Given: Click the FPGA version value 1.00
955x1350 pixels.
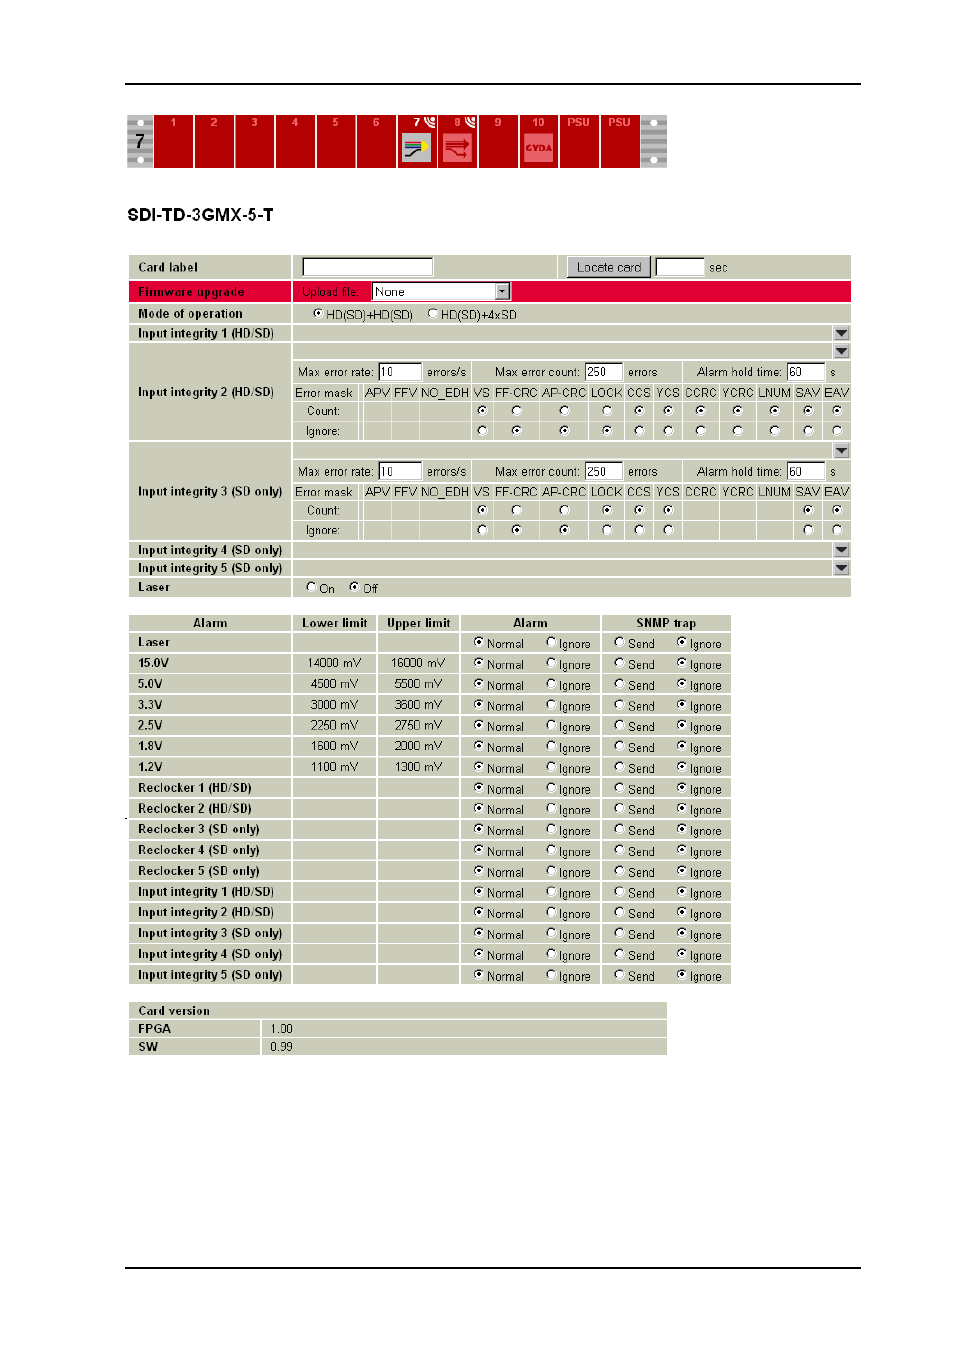Looking at the screenshot, I should pos(282,1029).
